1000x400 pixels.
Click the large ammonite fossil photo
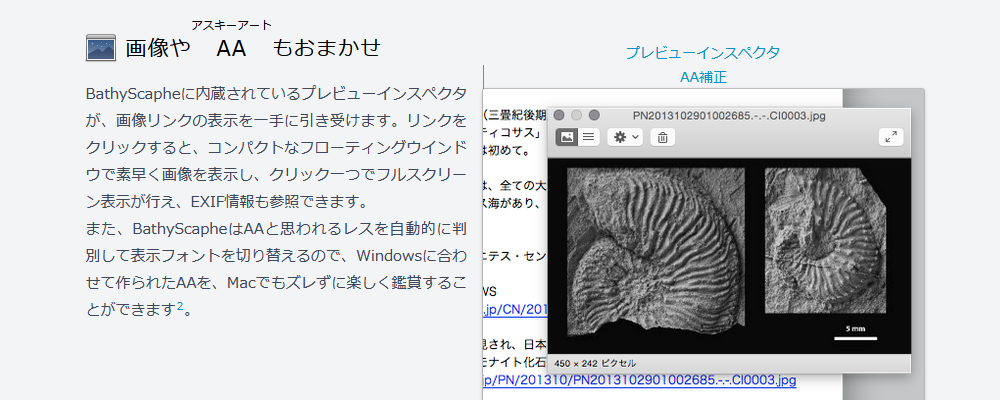[656, 252]
